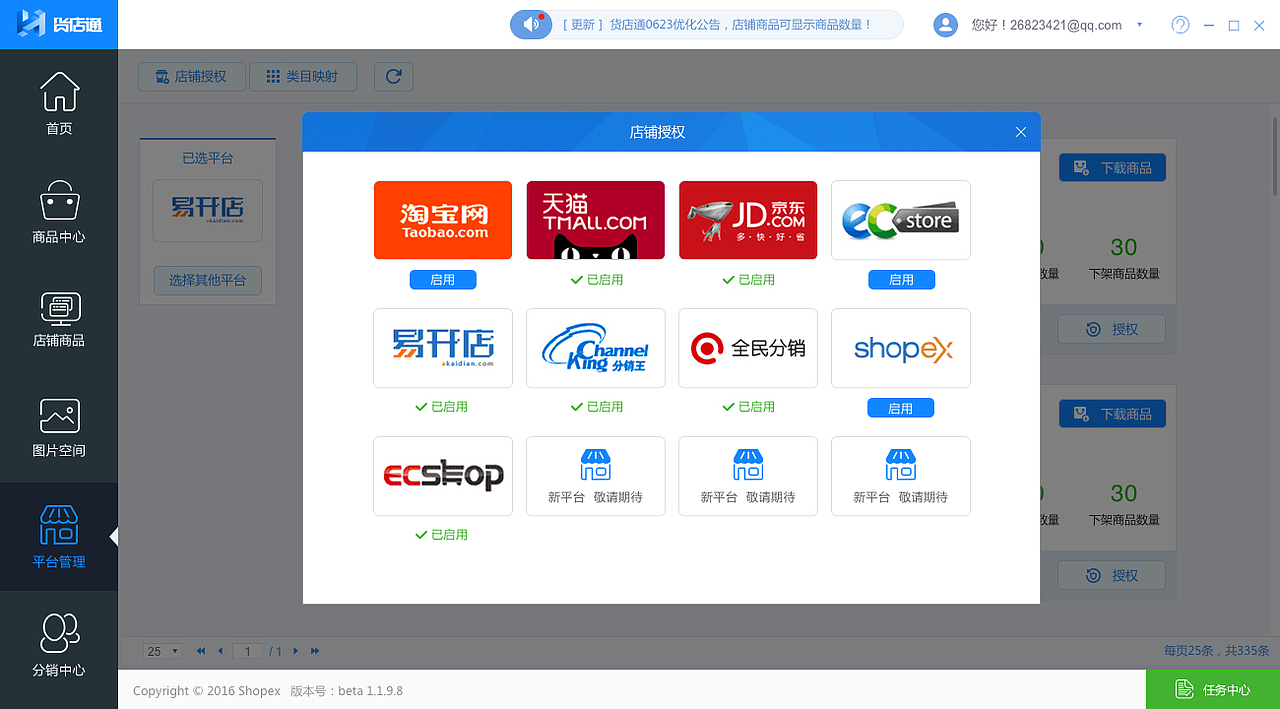The height and width of the screenshot is (709, 1280).
Task: Click lower 下载商品 button
Action: click(1112, 414)
